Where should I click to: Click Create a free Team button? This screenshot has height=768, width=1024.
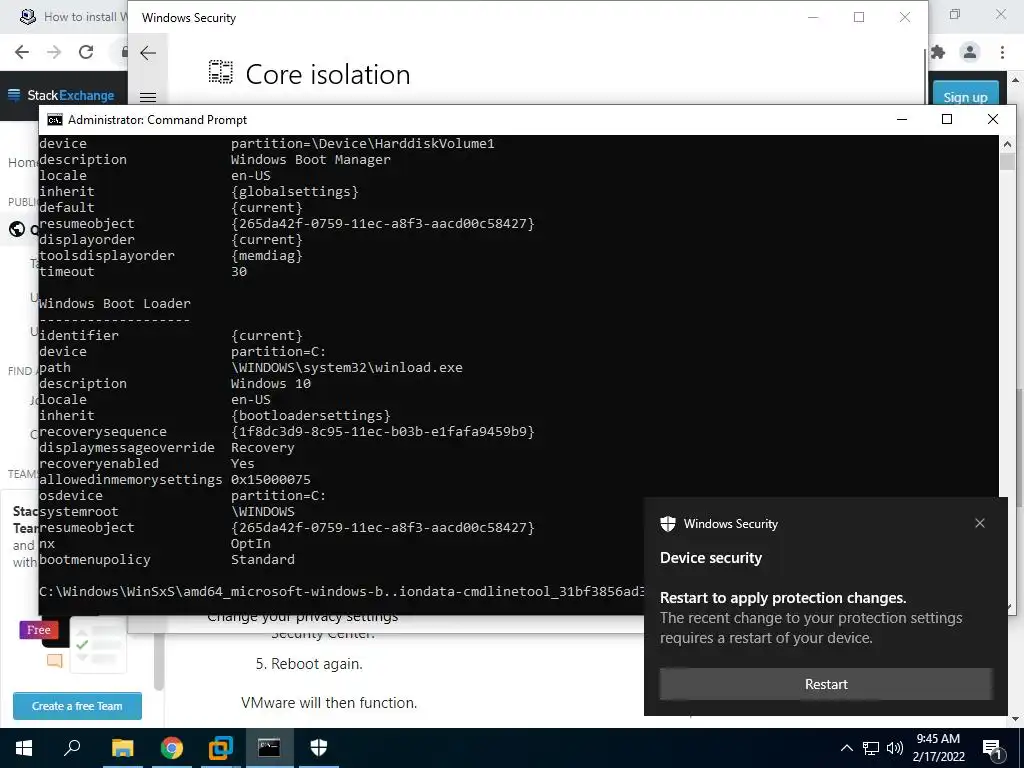[x=77, y=706]
